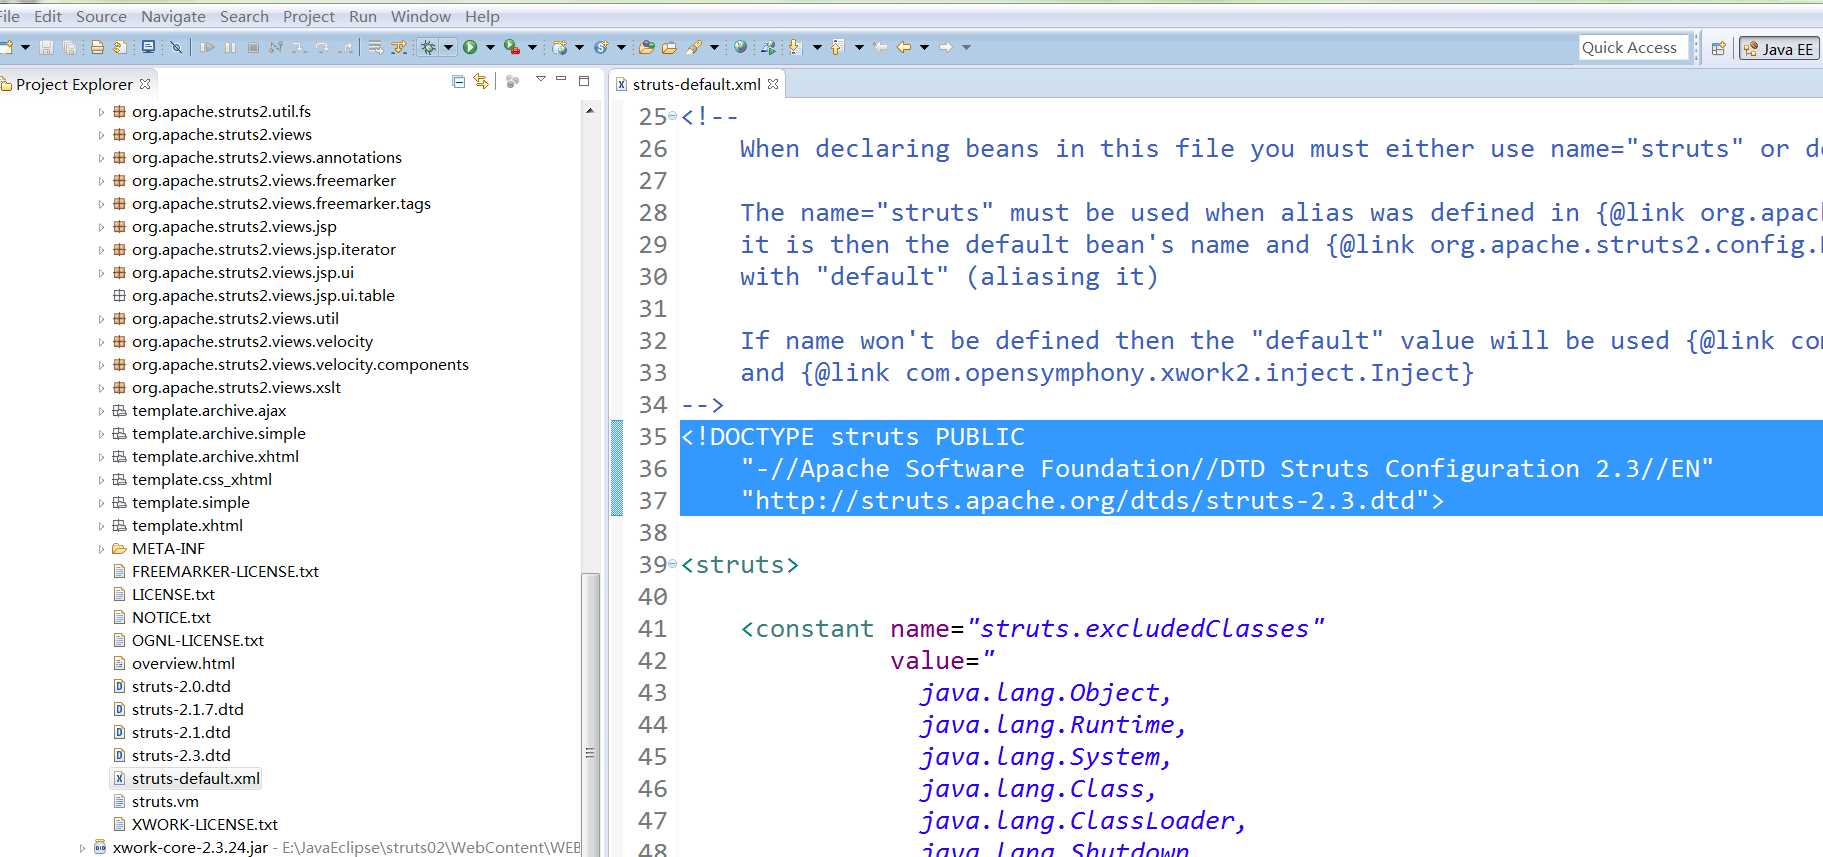Click the Project Explorer vertical scrollbar thumb
The height and width of the screenshot is (857, 1823).
pos(590,715)
